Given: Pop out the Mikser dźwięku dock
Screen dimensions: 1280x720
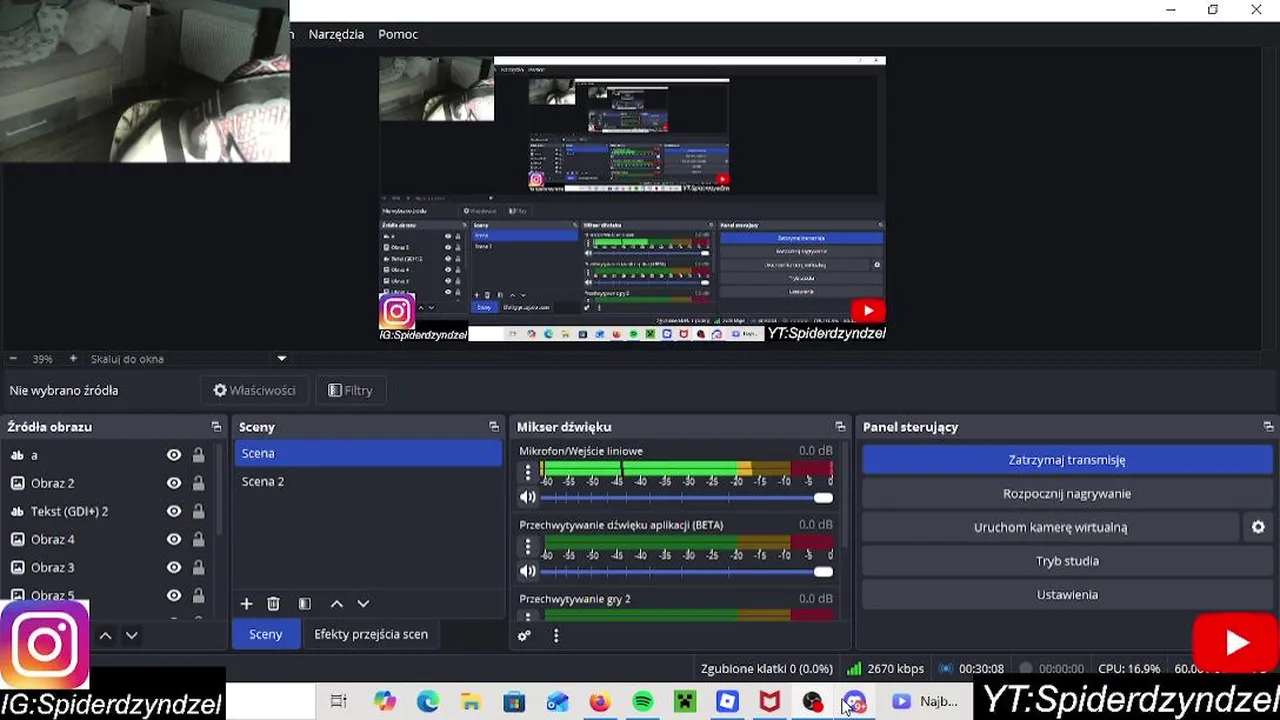Looking at the screenshot, I should click(x=840, y=427).
